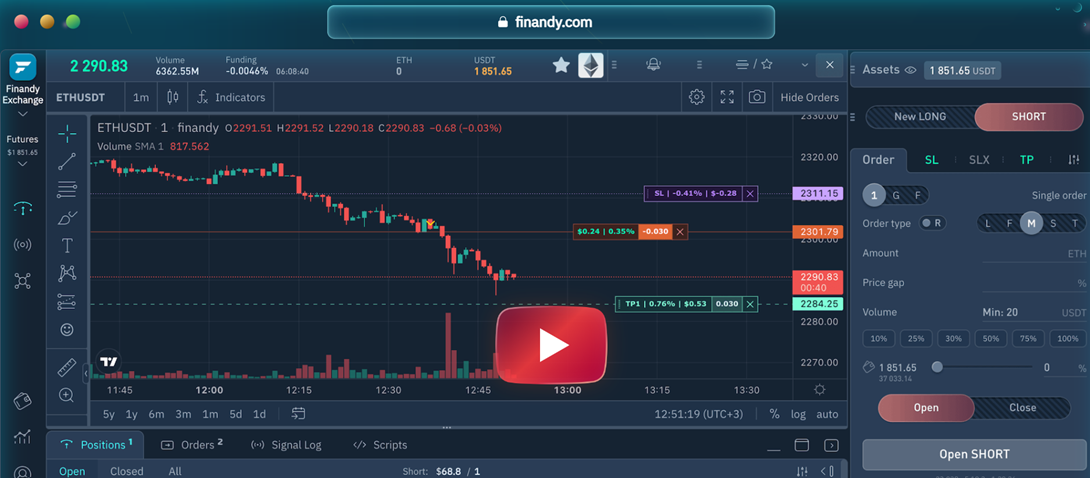Activate the chart zoom-in tool

tap(67, 395)
